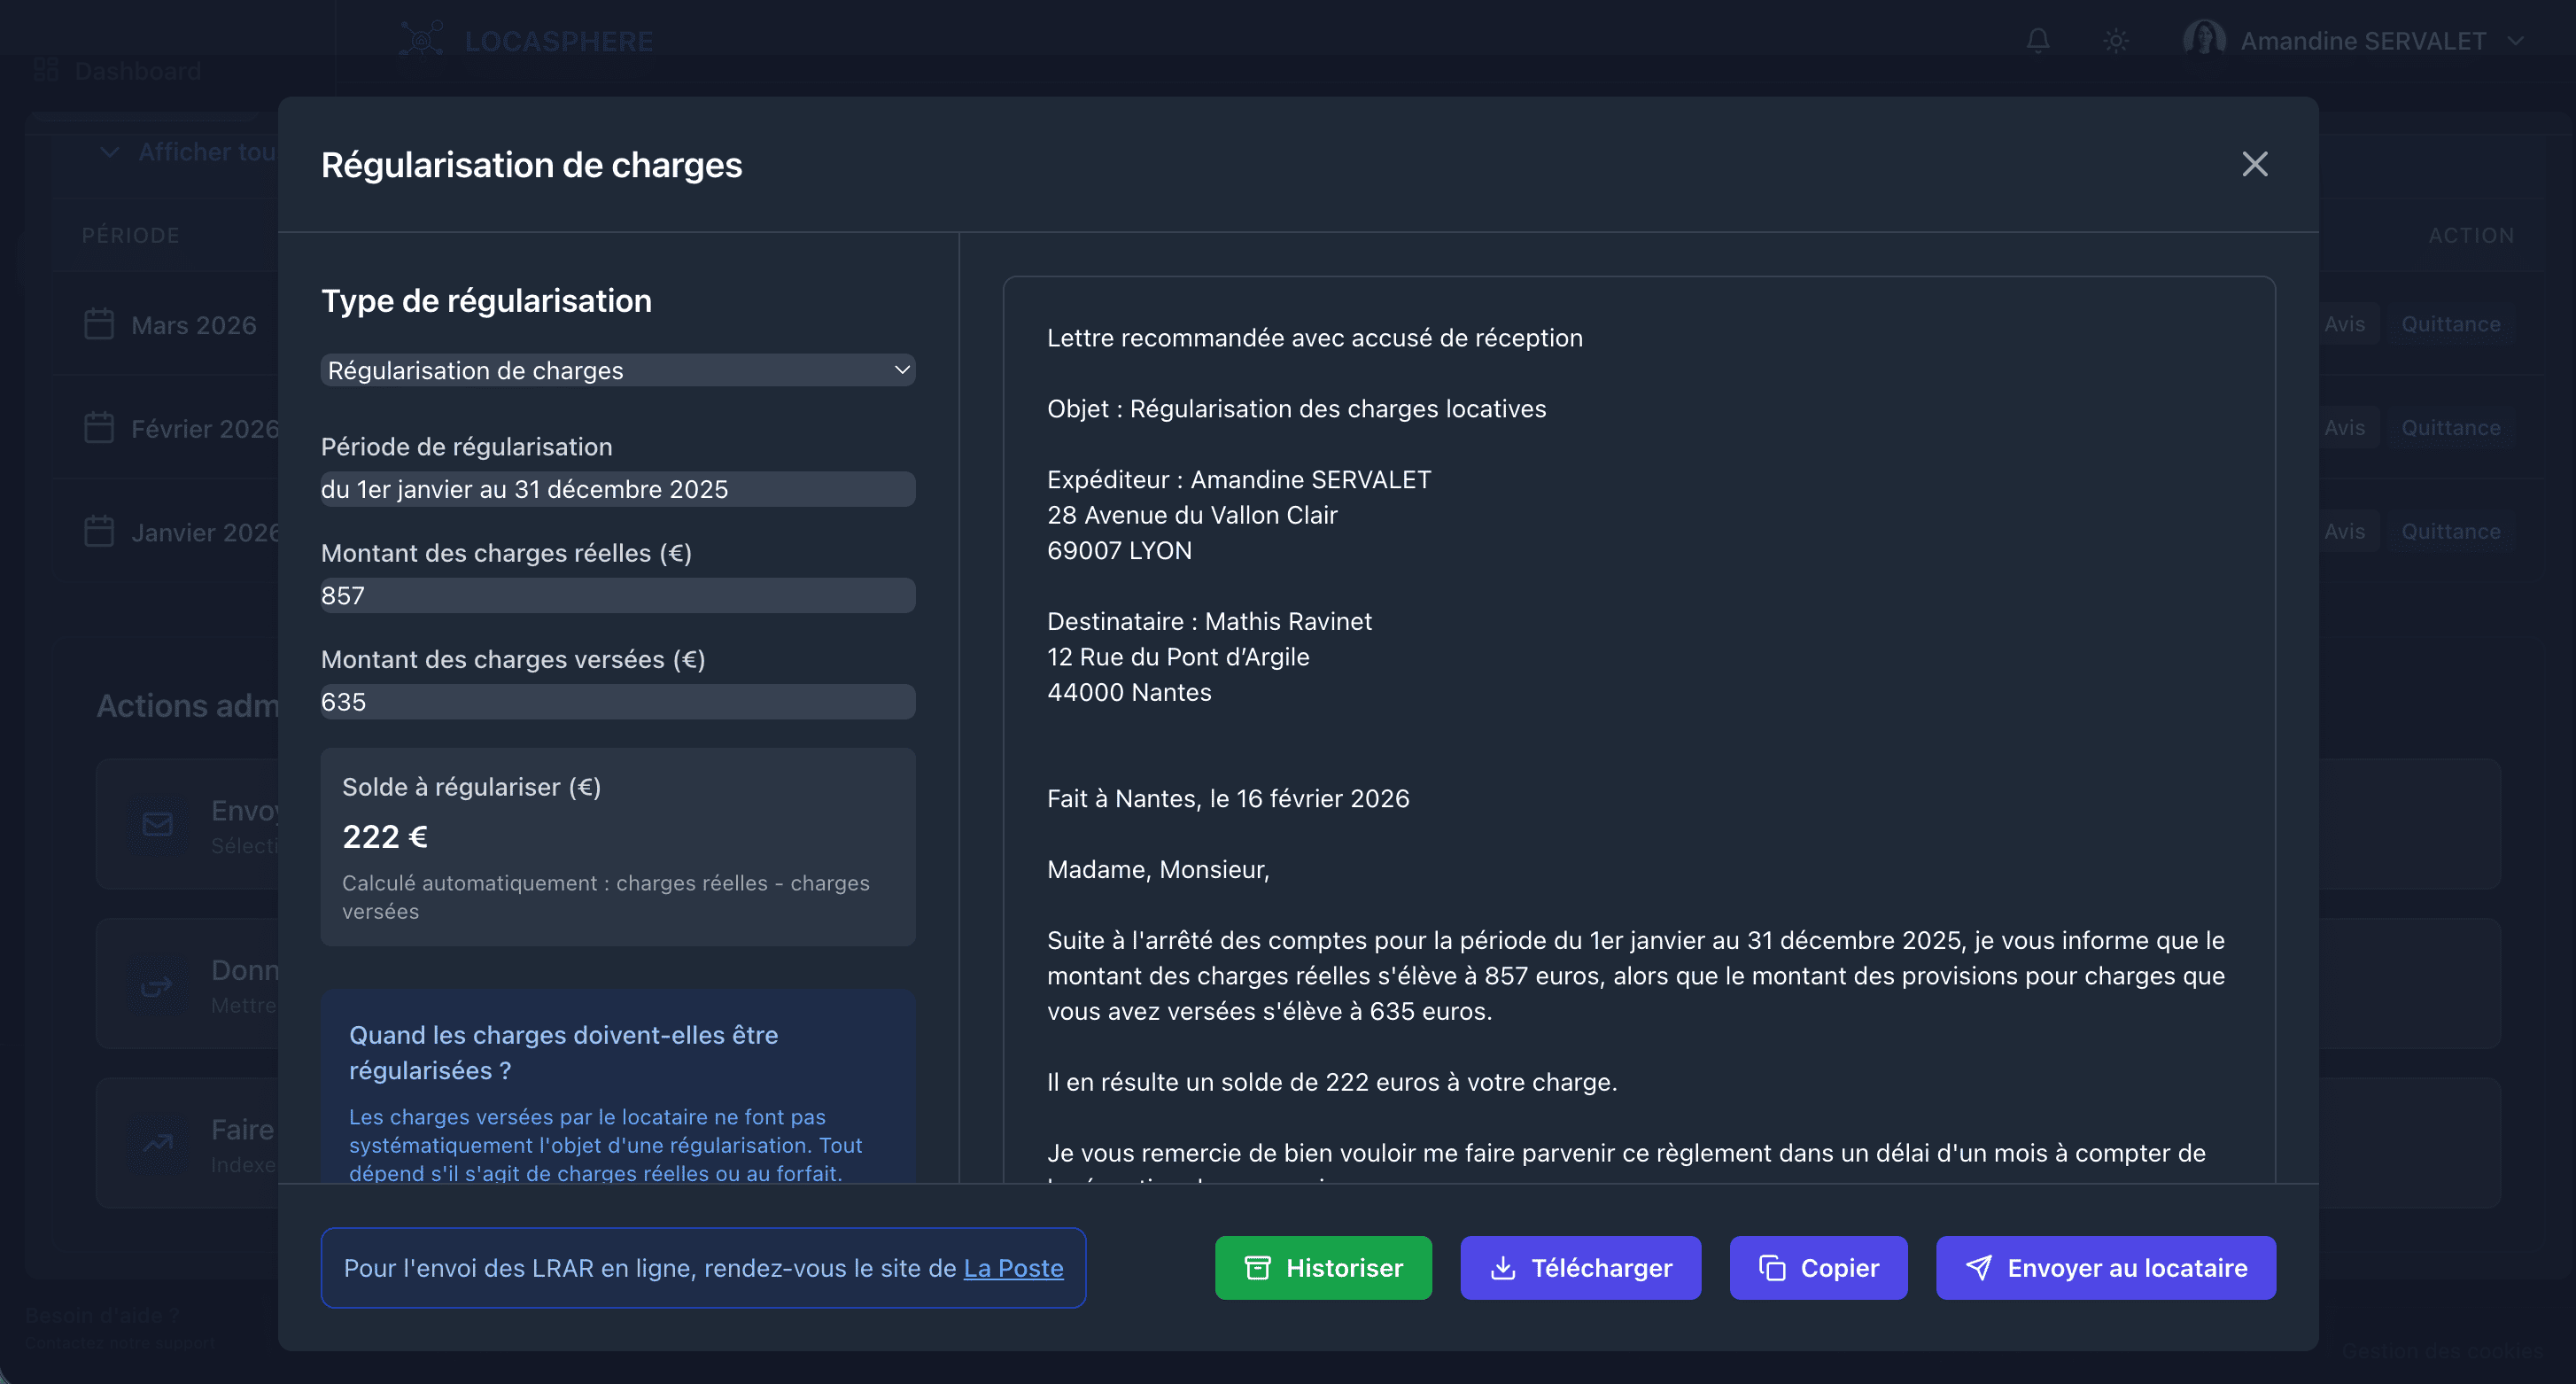Click the LOCASPHERE logo icon

click(422, 39)
